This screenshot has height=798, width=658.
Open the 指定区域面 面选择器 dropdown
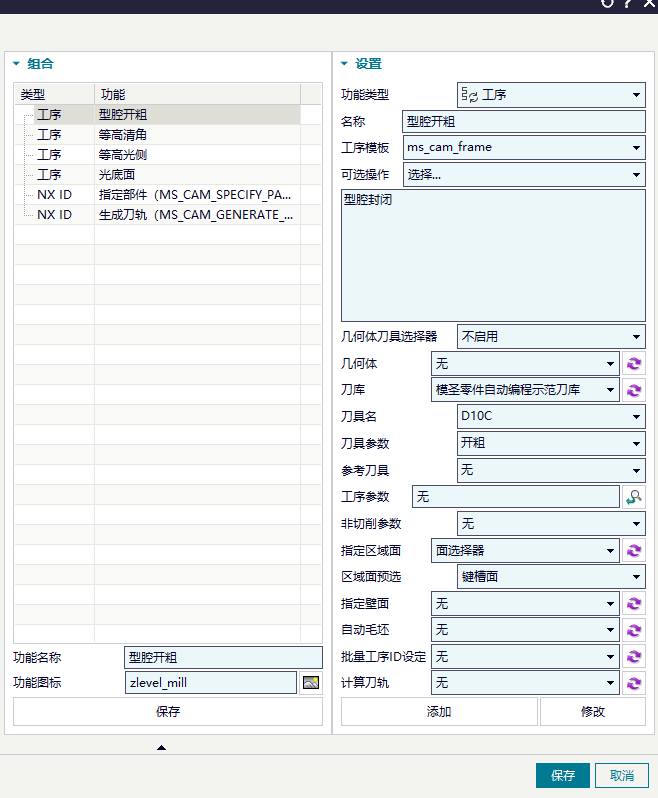tap(525, 551)
